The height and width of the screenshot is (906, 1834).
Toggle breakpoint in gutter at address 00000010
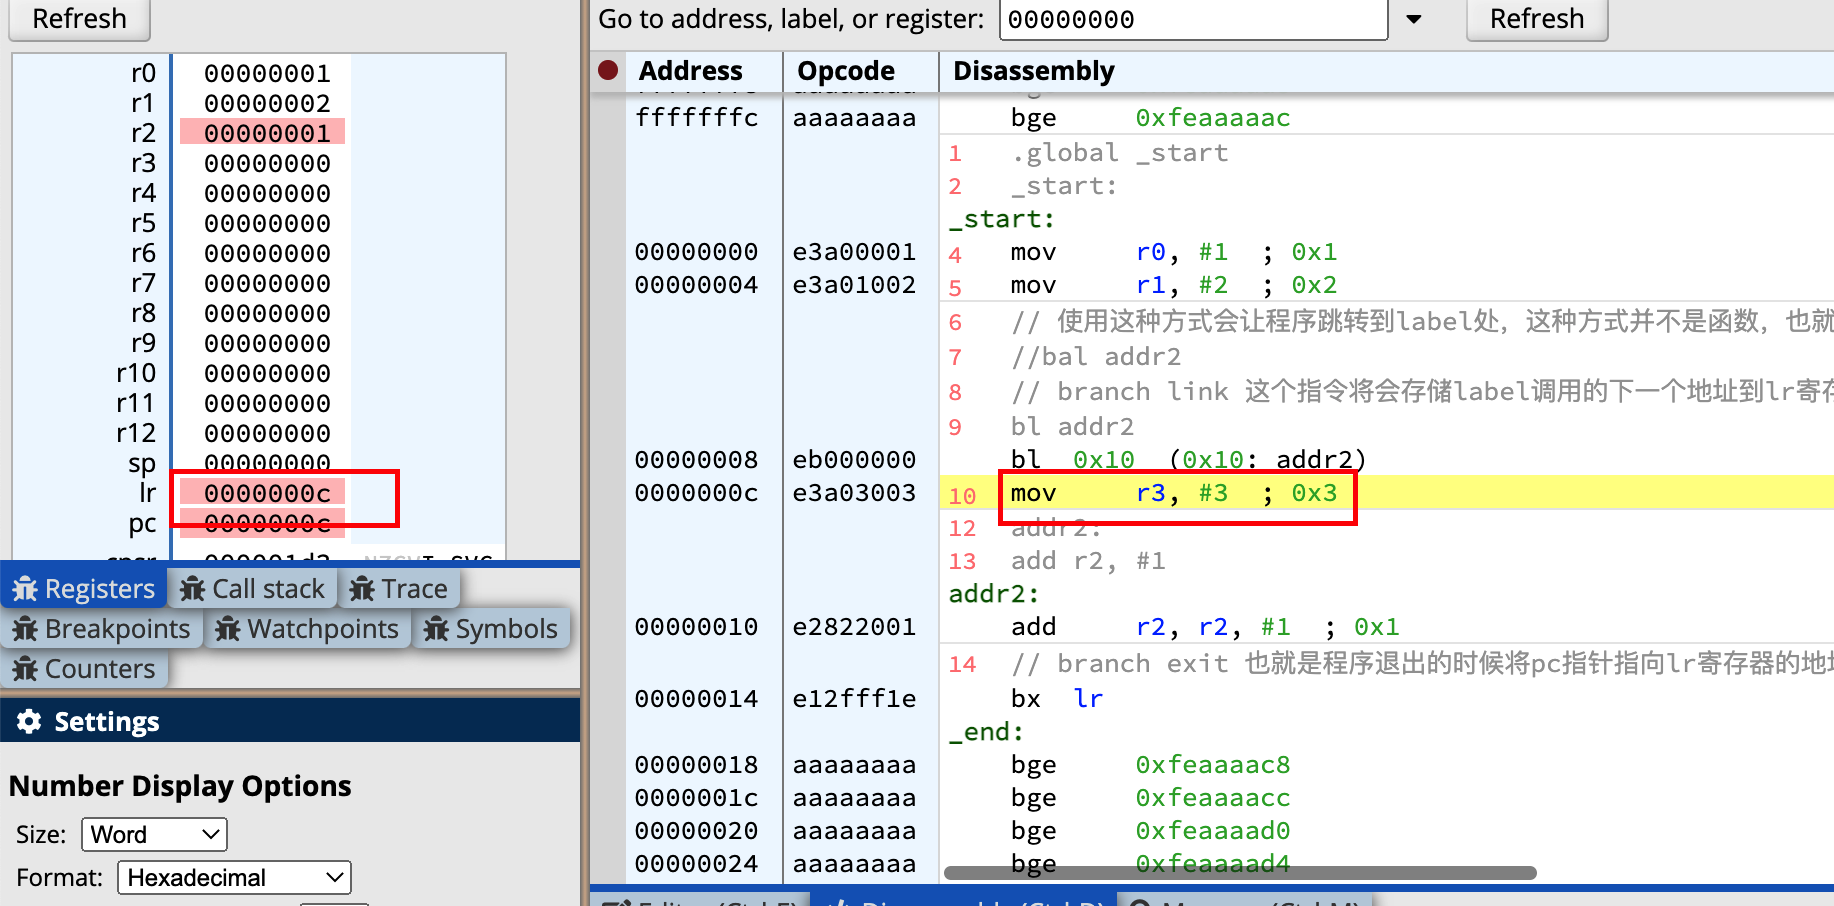(x=607, y=627)
